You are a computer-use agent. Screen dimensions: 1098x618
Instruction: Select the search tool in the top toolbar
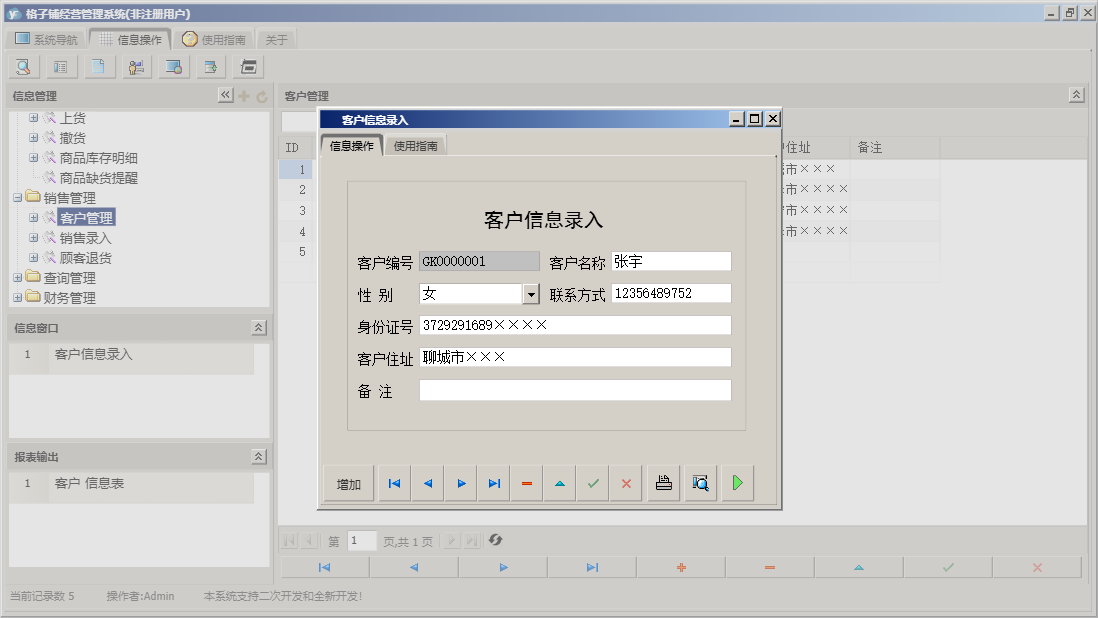pos(22,66)
